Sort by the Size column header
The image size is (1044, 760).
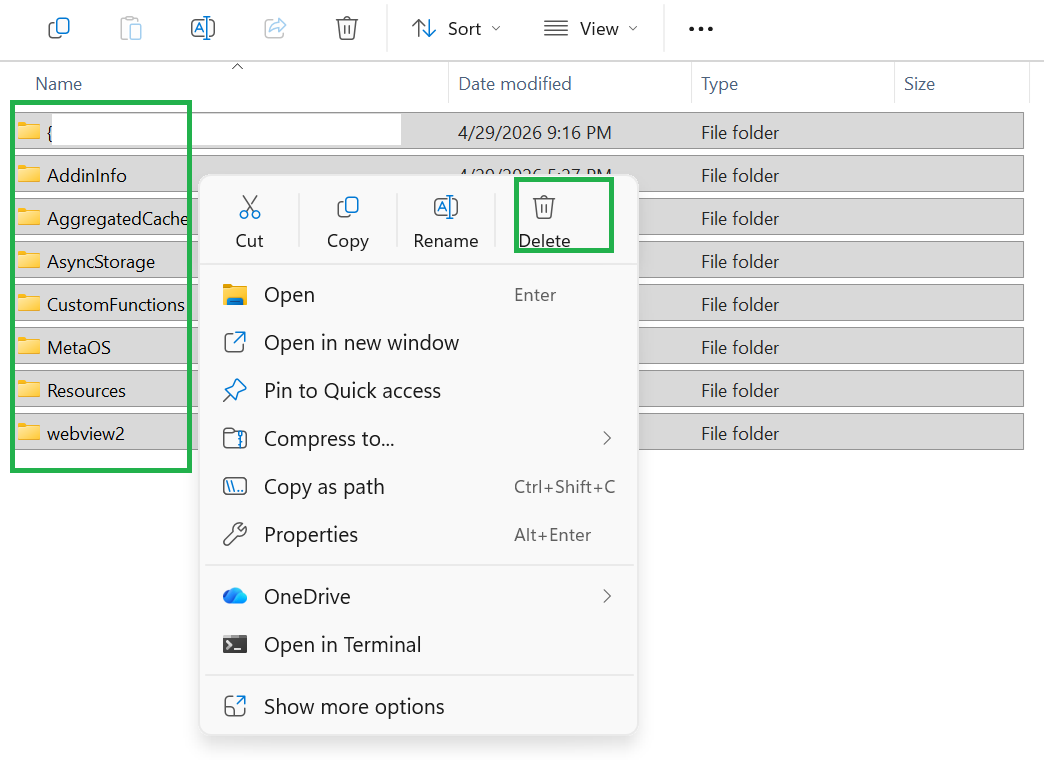click(919, 84)
